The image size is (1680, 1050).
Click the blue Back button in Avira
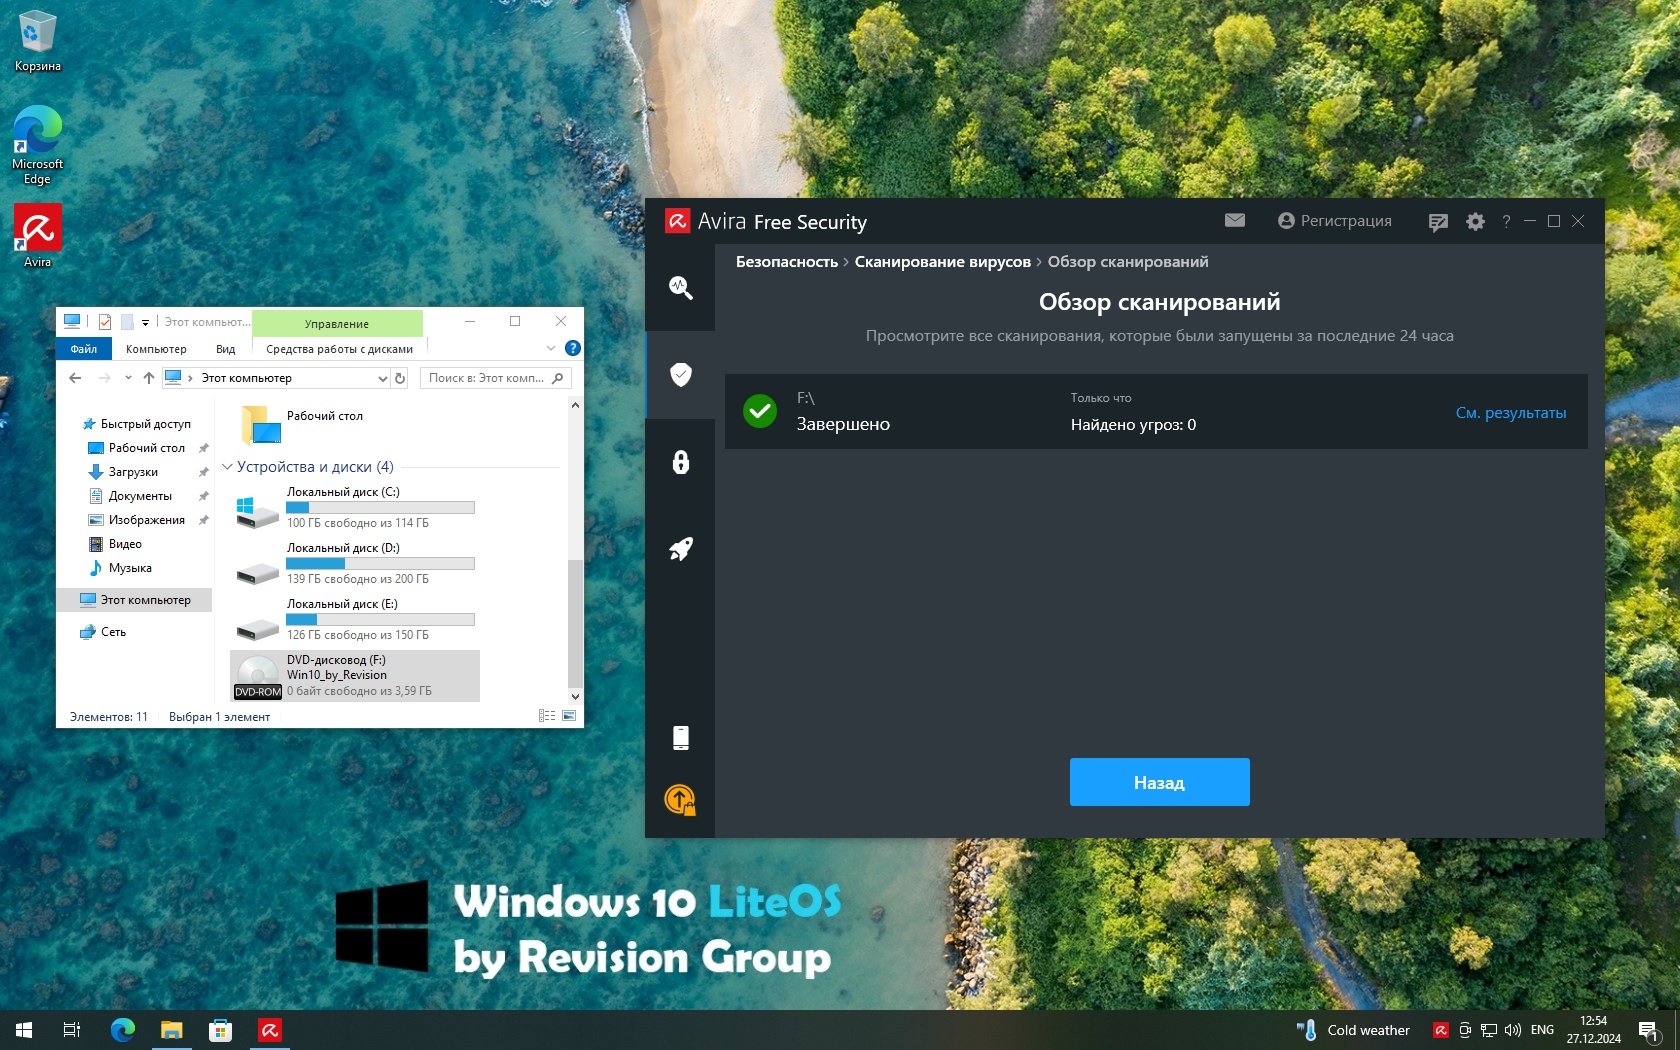pos(1159,782)
